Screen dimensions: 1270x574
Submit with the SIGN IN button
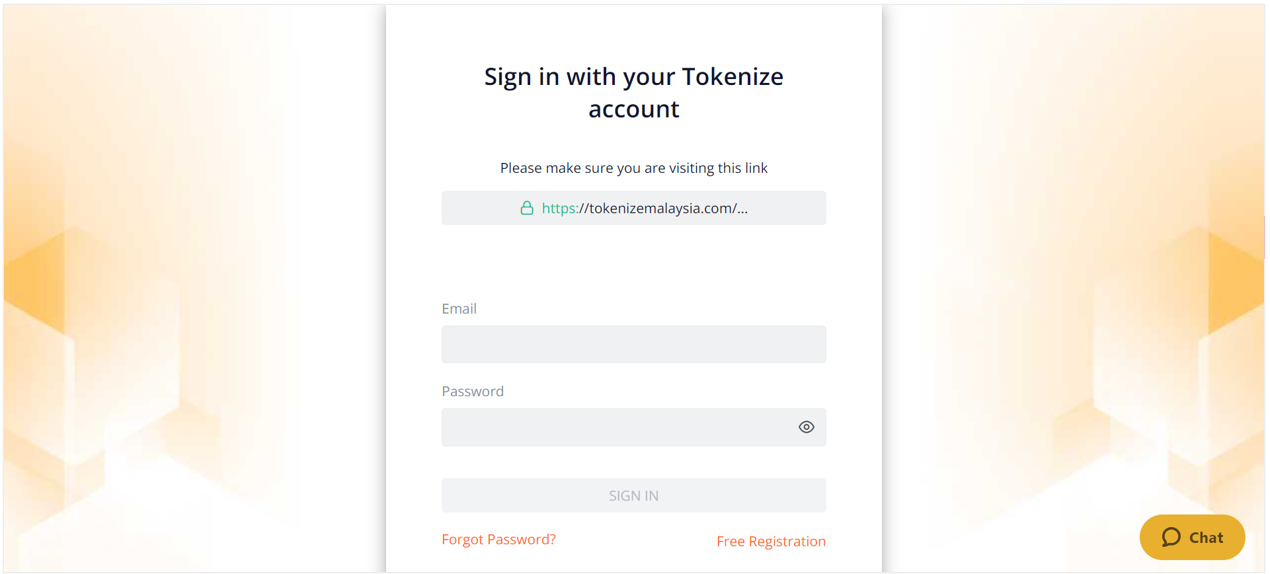pos(634,496)
